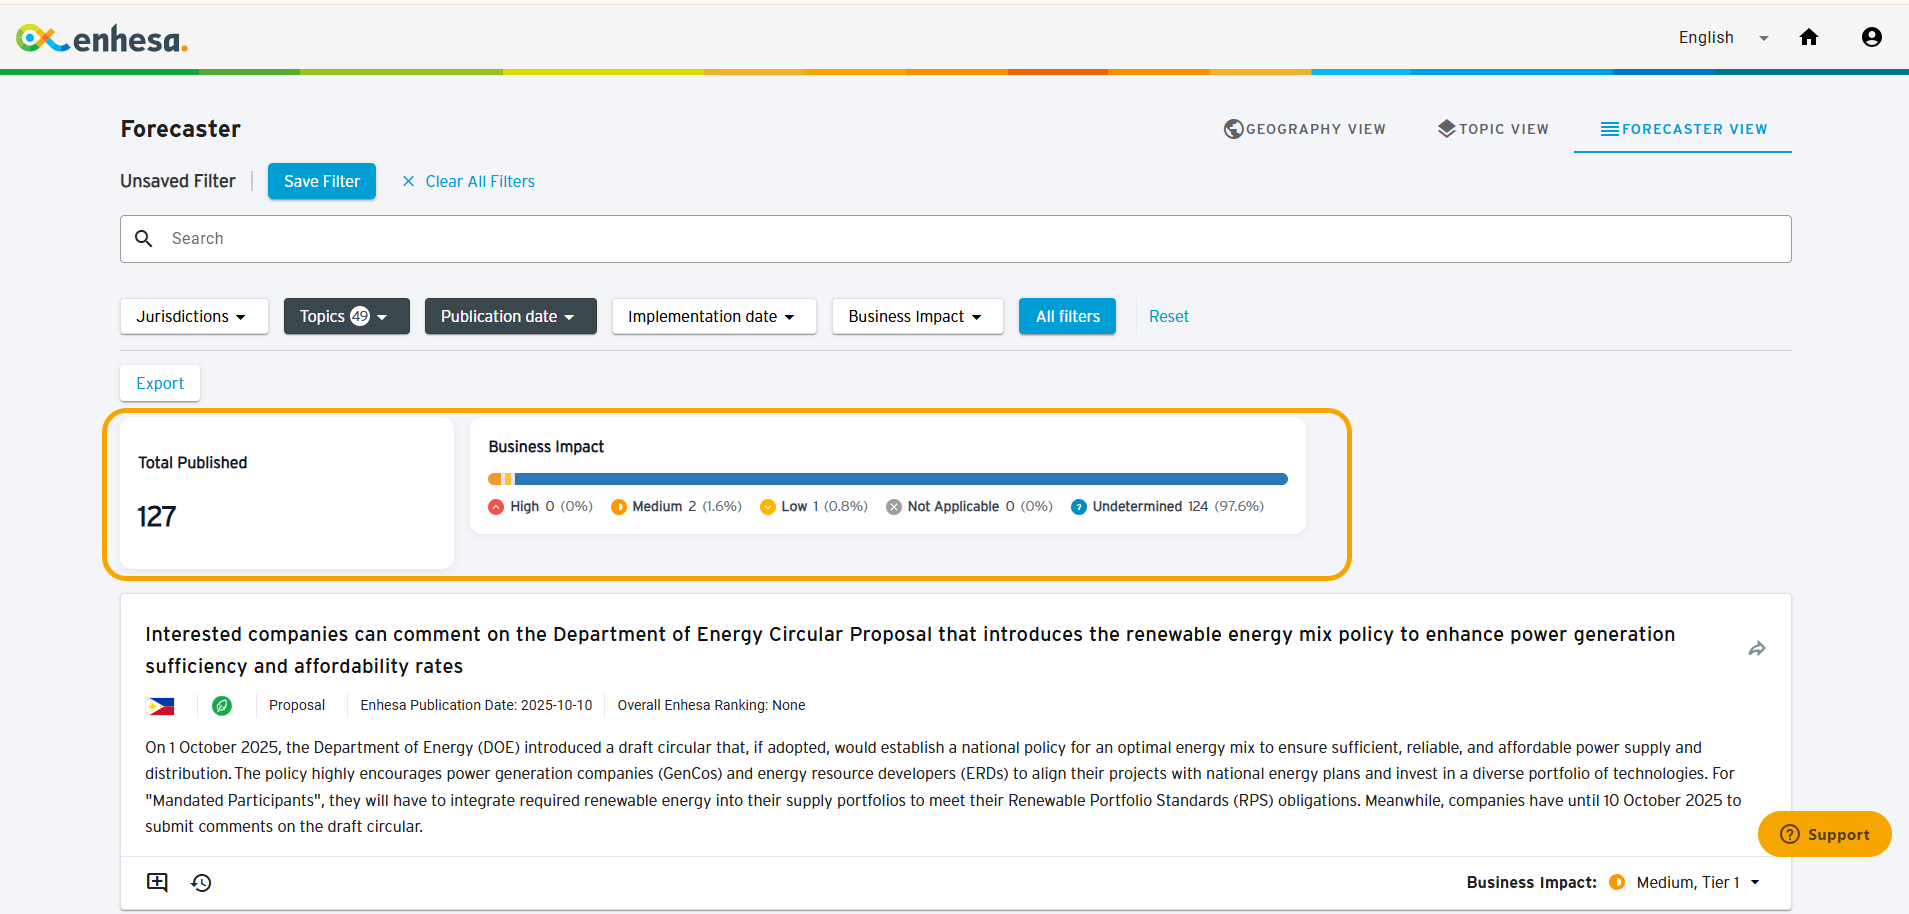Click the Philippines flag icon
This screenshot has width=1909, height=914.
click(160, 706)
